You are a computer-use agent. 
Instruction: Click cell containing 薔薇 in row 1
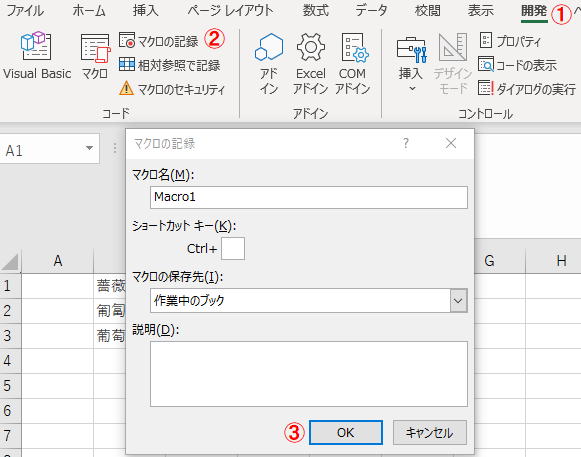click(110, 286)
